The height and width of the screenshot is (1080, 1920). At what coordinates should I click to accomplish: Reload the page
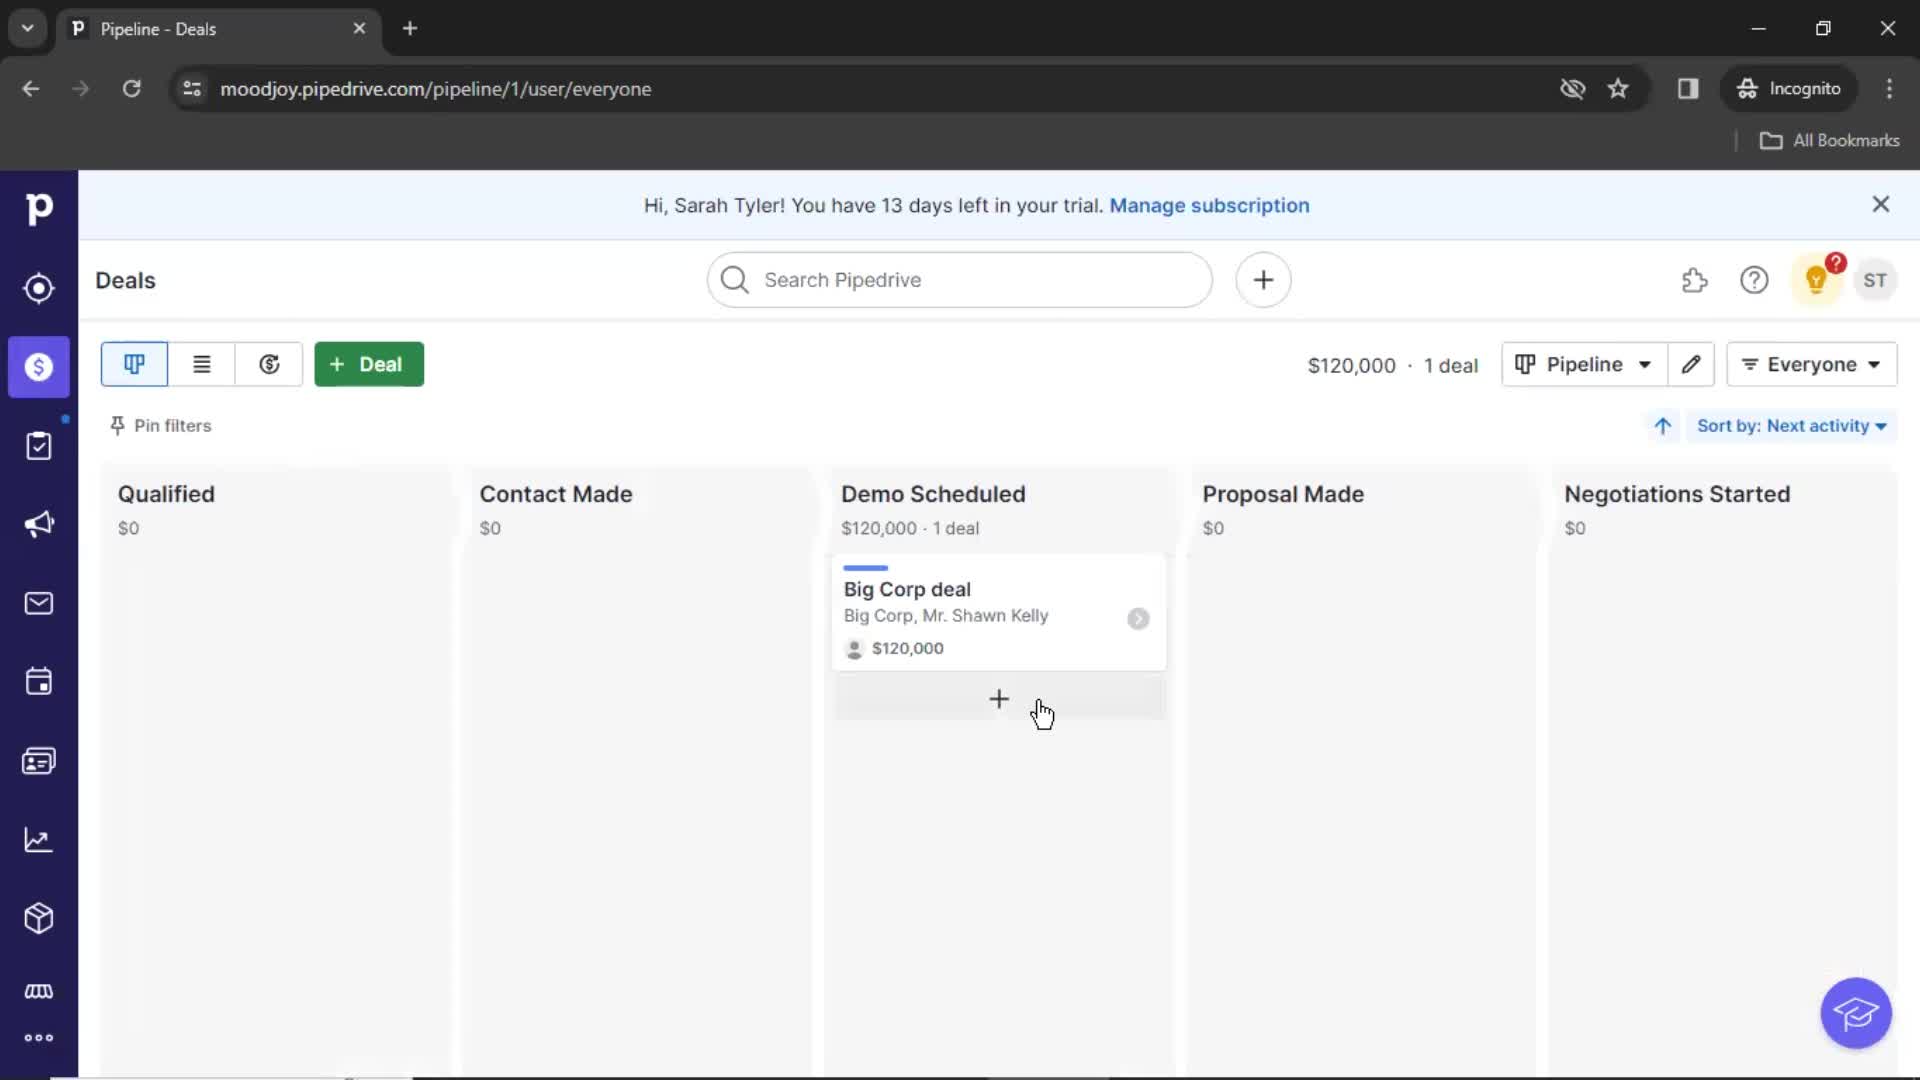point(131,89)
